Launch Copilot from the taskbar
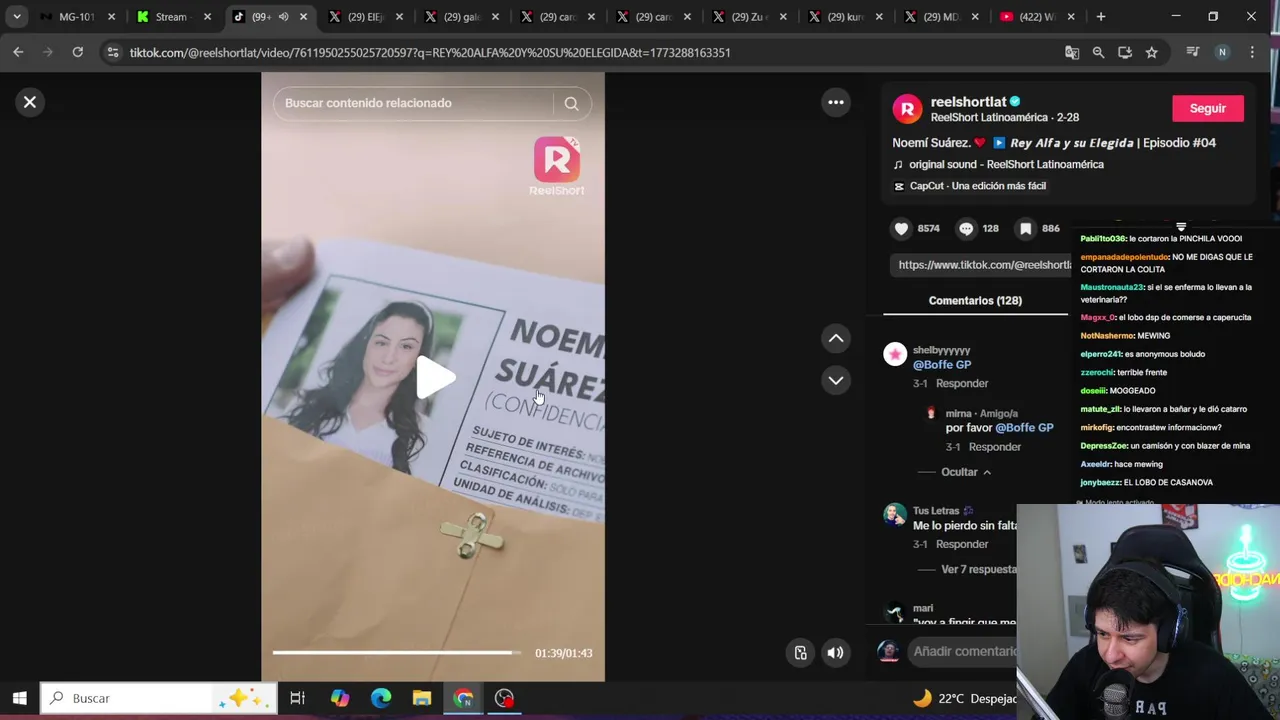This screenshot has width=1280, height=720. [340, 698]
